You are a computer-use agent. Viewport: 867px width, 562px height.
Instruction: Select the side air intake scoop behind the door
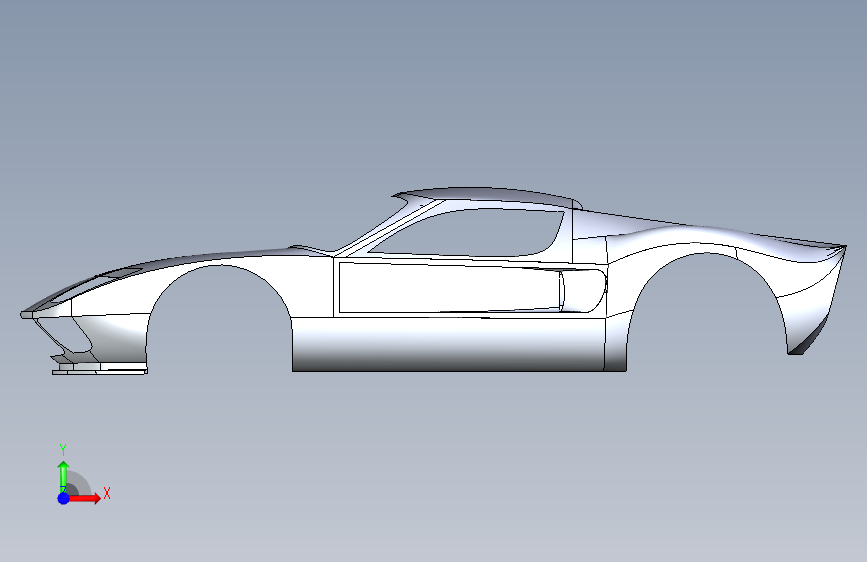pyautogui.click(x=583, y=290)
